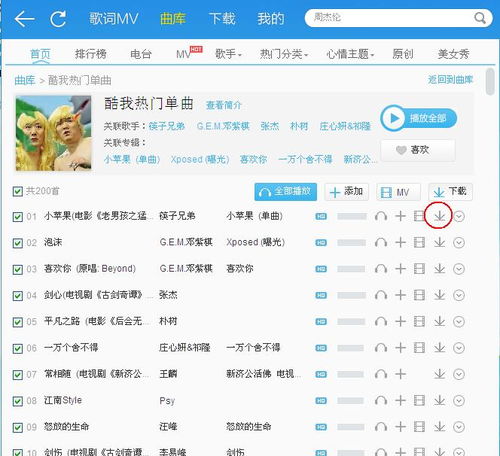
Task: Open the 热门分类 dropdown
Action: 284,54
